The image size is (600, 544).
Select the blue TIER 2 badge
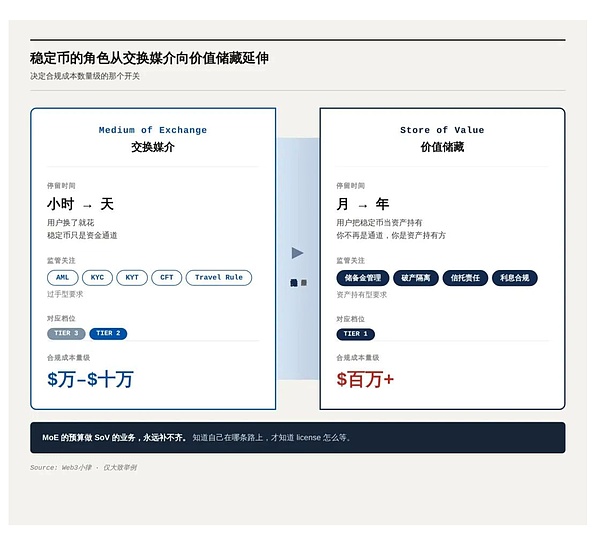point(108,334)
